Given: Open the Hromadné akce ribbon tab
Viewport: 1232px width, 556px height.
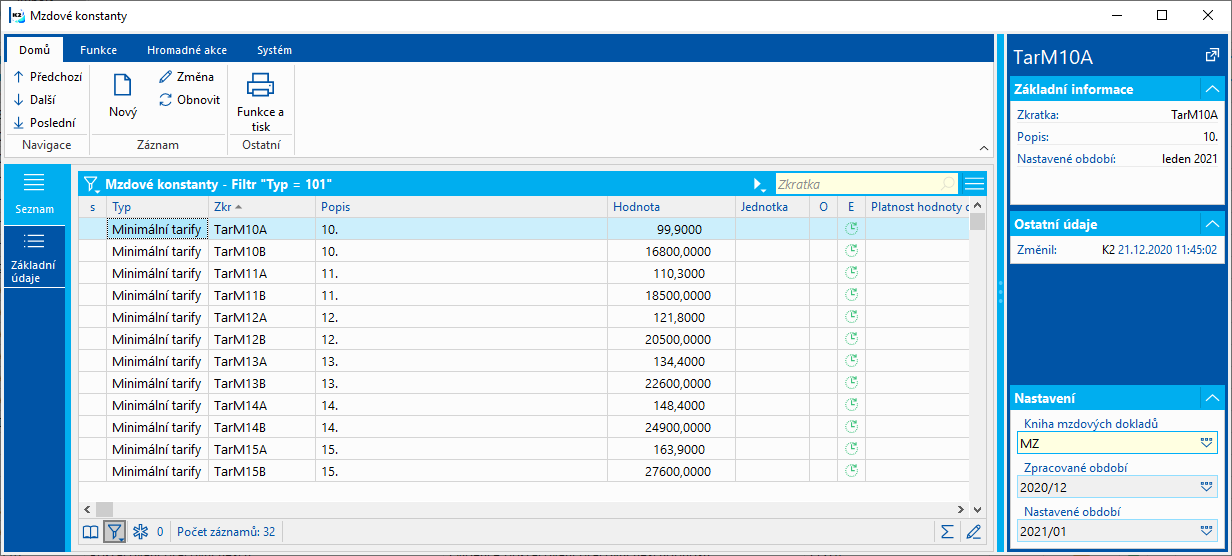Looking at the screenshot, I should 187,49.
